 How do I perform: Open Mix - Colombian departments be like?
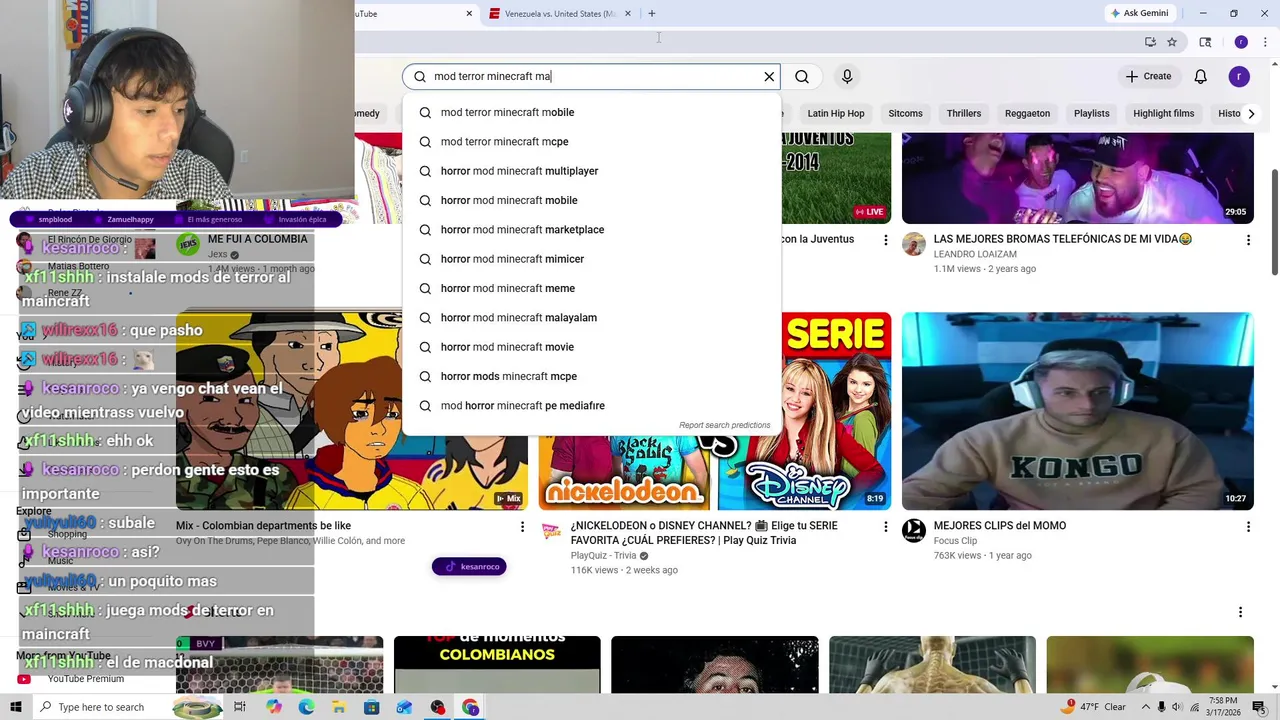pyautogui.click(x=263, y=526)
